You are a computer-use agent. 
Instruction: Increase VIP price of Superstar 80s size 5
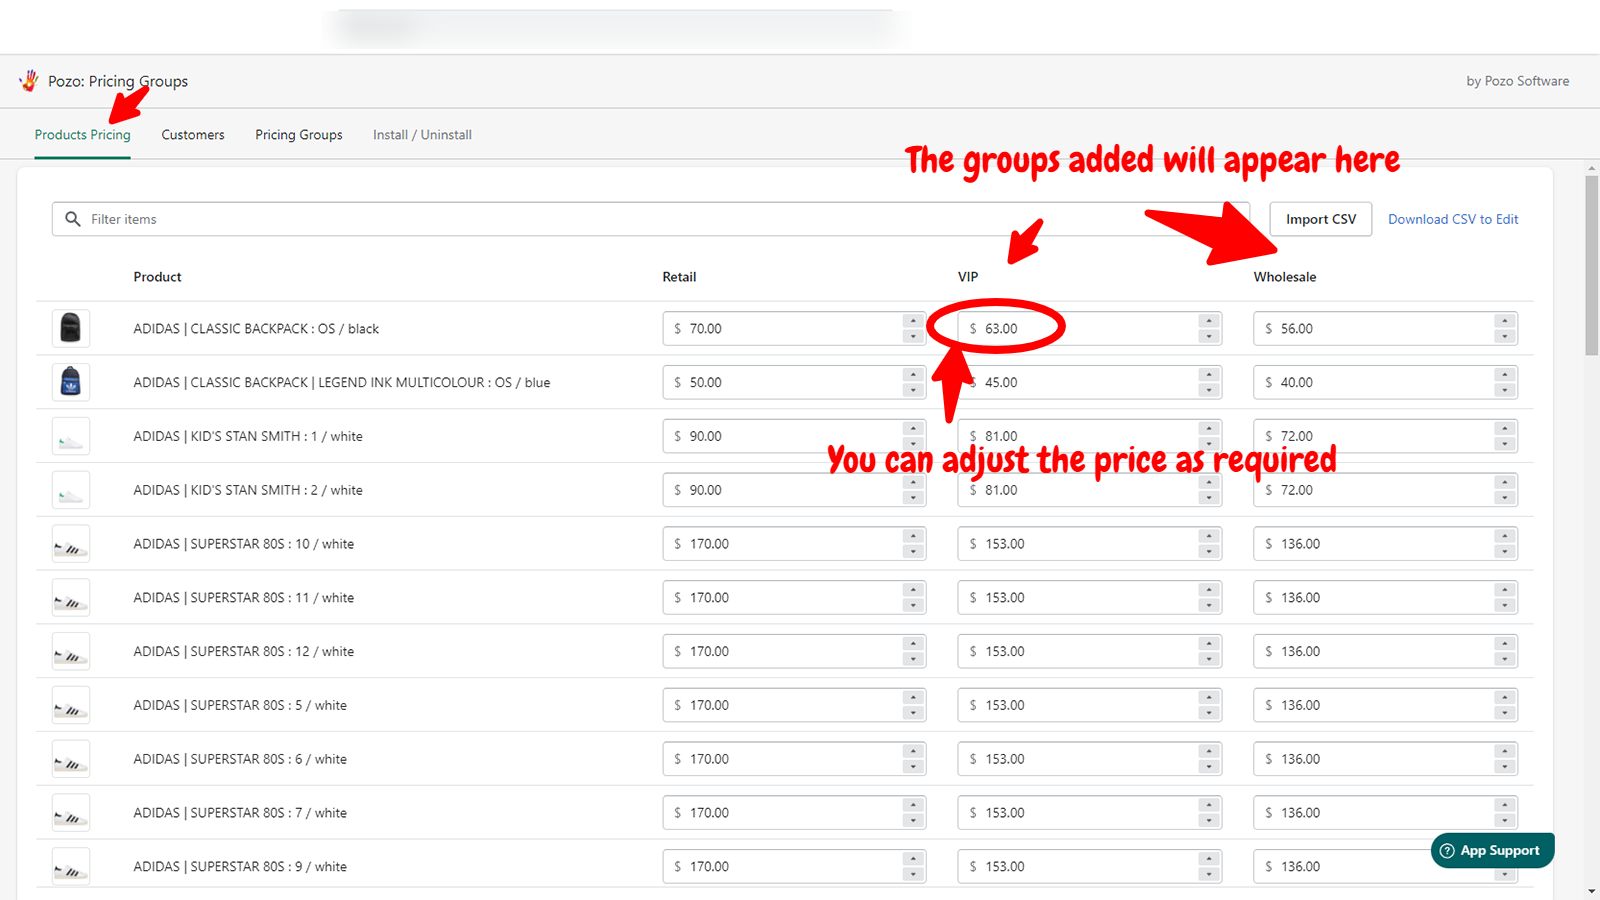pyautogui.click(x=1209, y=698)
